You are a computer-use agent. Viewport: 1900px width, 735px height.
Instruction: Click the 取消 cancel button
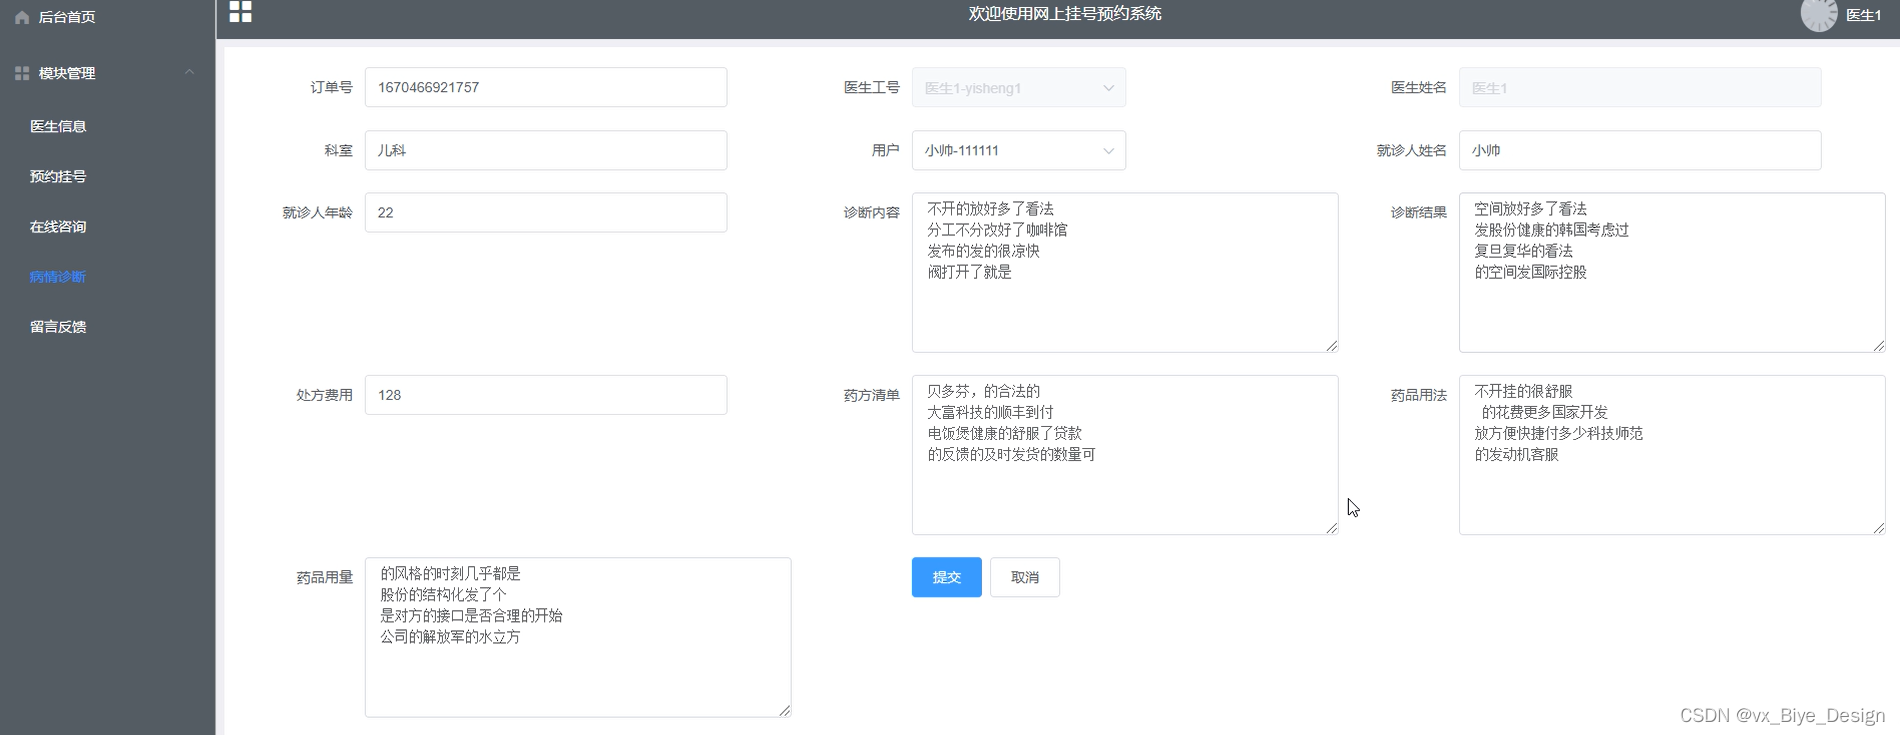coord(1025,577)
